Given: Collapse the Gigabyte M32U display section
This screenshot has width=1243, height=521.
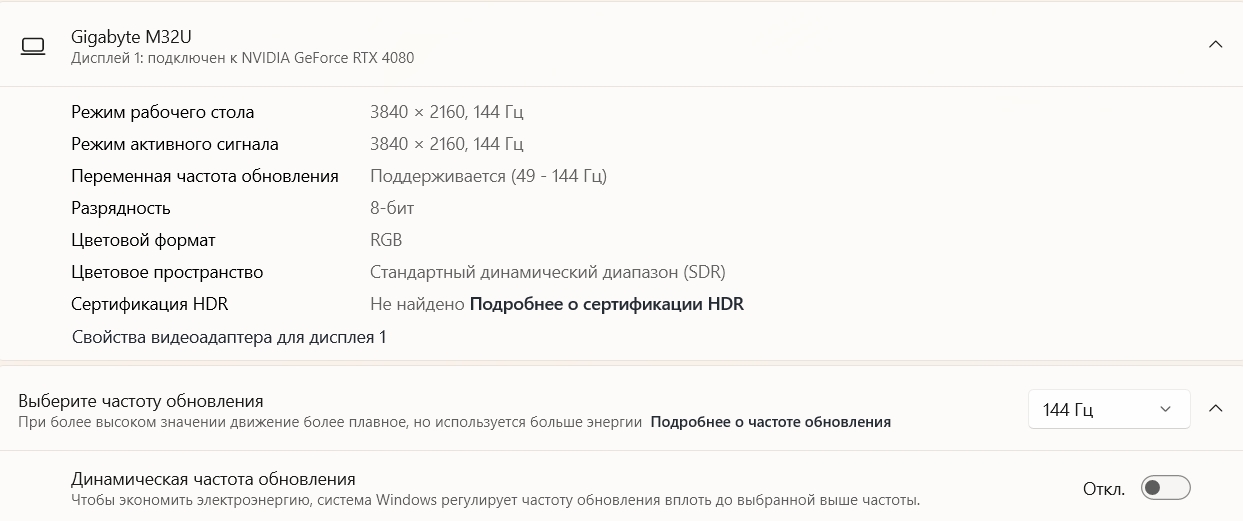Looking at the screenshot, I should coord(1215,44).
